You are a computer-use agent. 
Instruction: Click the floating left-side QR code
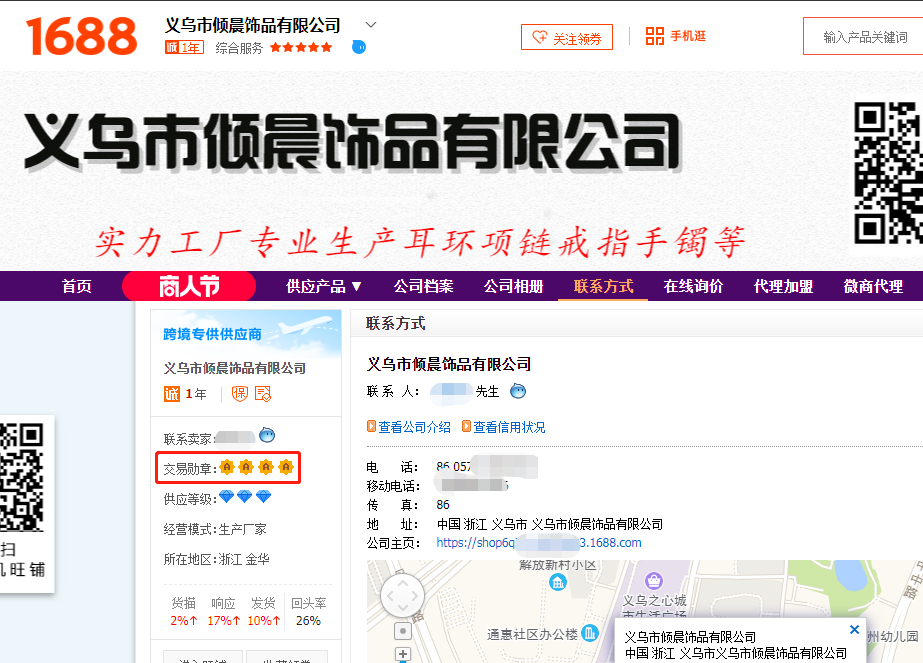22,478
